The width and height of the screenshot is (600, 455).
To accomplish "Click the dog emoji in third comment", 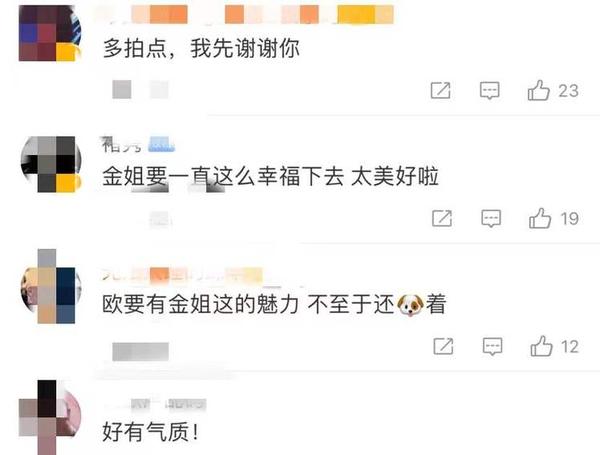I will coord(410,305).
